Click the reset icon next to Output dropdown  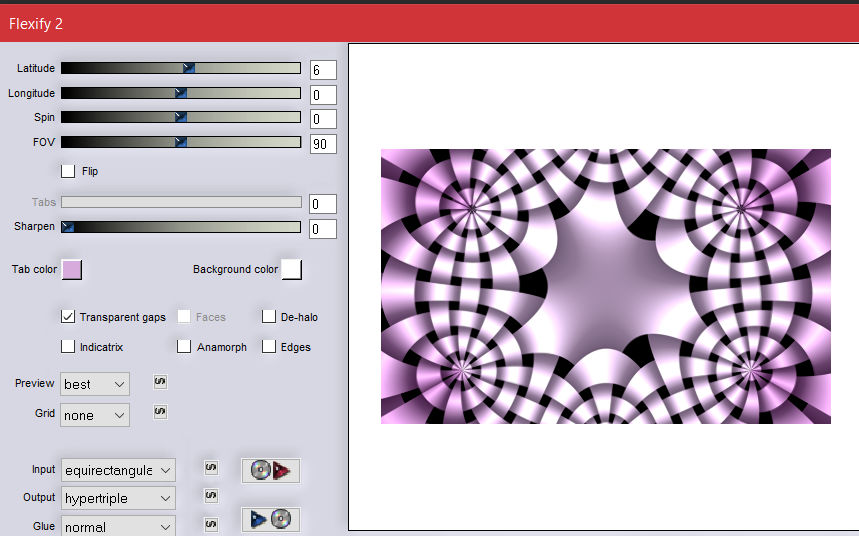point(211,496)
